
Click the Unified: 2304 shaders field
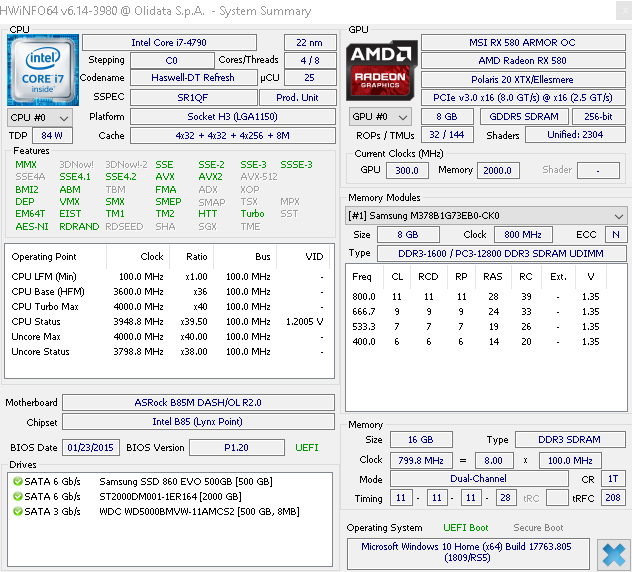575,135
